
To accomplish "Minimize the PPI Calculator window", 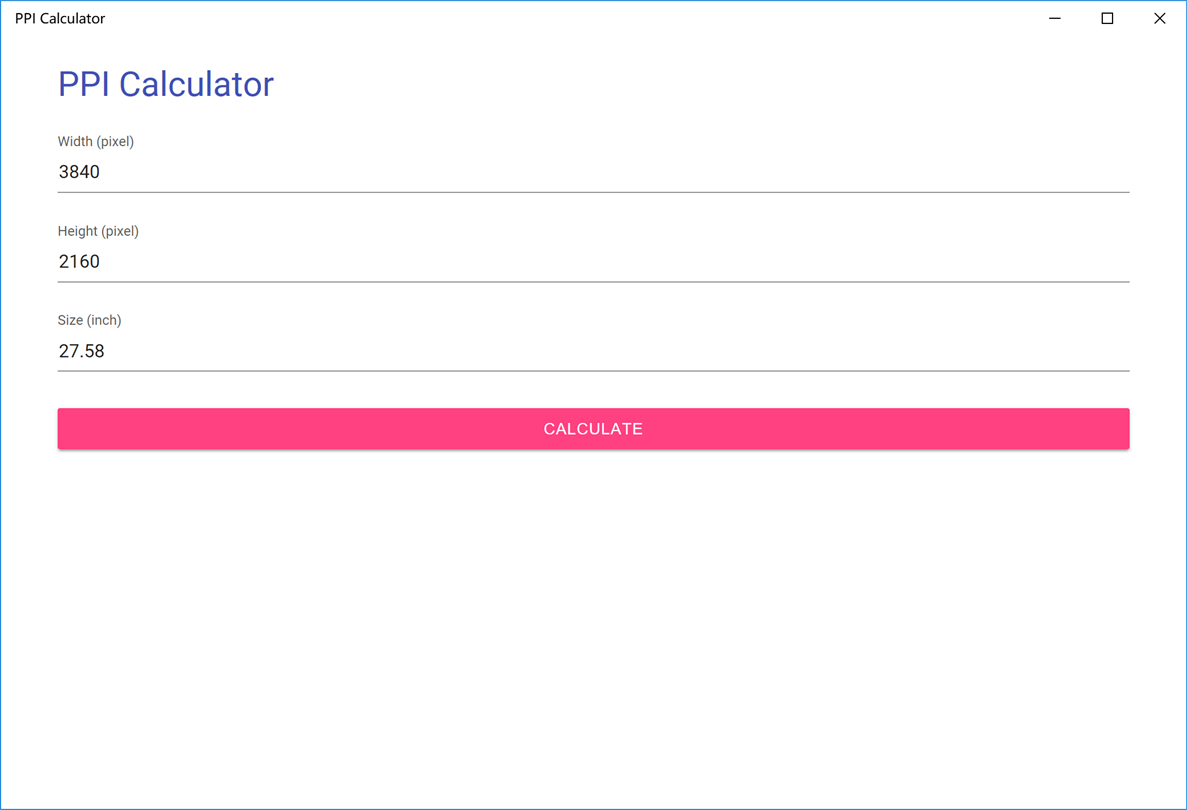I will [1055, 19].
